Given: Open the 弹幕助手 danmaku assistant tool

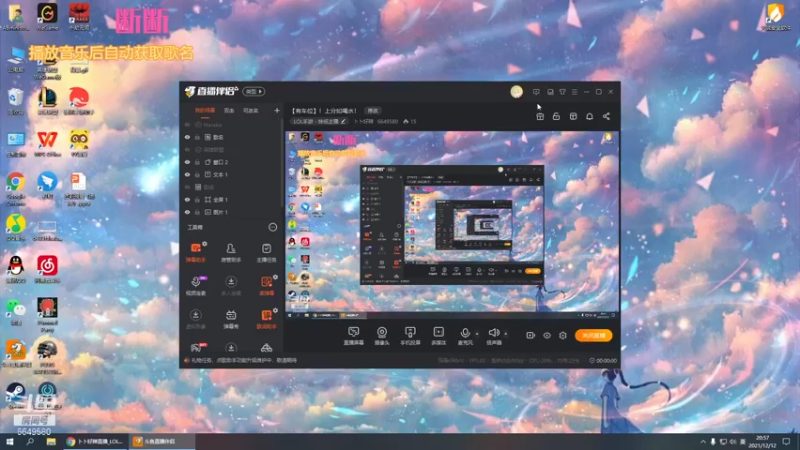Looking at the screenshot, I should [x=195, y=252].
